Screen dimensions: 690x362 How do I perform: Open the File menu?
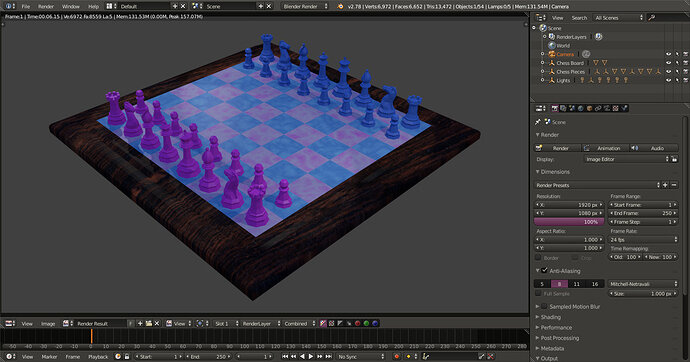[x=26, y=6]
